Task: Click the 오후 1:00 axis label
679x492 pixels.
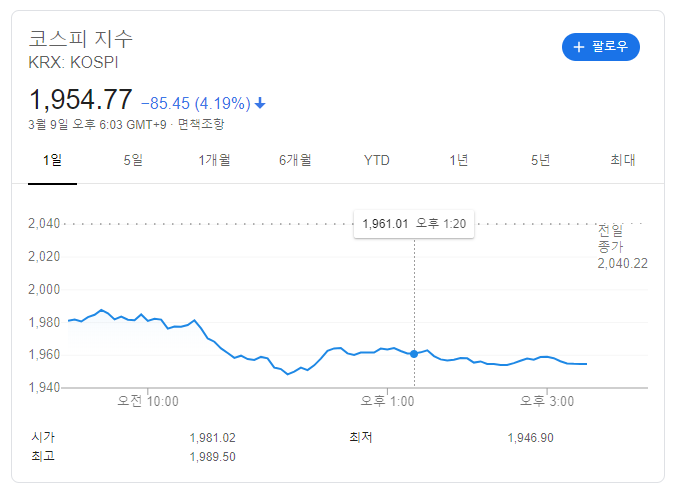Action: 388,401
